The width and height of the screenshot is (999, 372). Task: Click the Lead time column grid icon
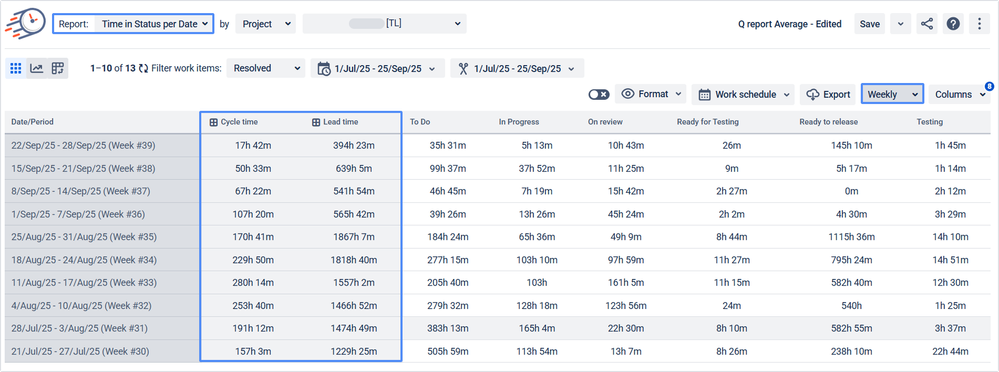tap(316, 122)
